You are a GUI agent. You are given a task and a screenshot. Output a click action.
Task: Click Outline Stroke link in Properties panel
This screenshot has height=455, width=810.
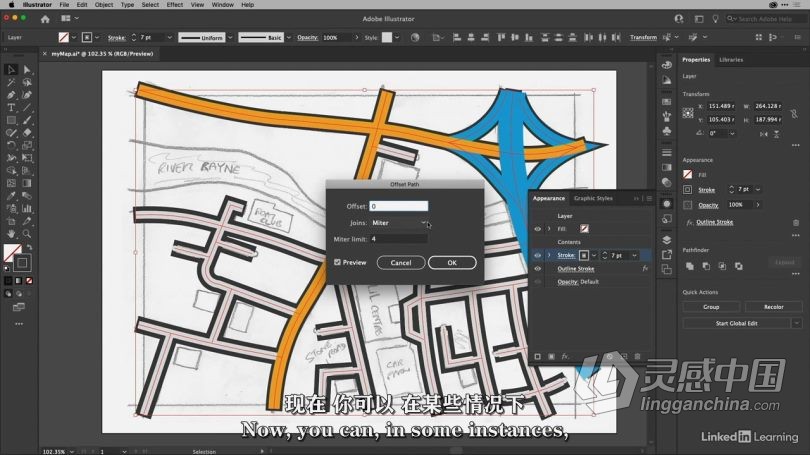coord(714,223)
